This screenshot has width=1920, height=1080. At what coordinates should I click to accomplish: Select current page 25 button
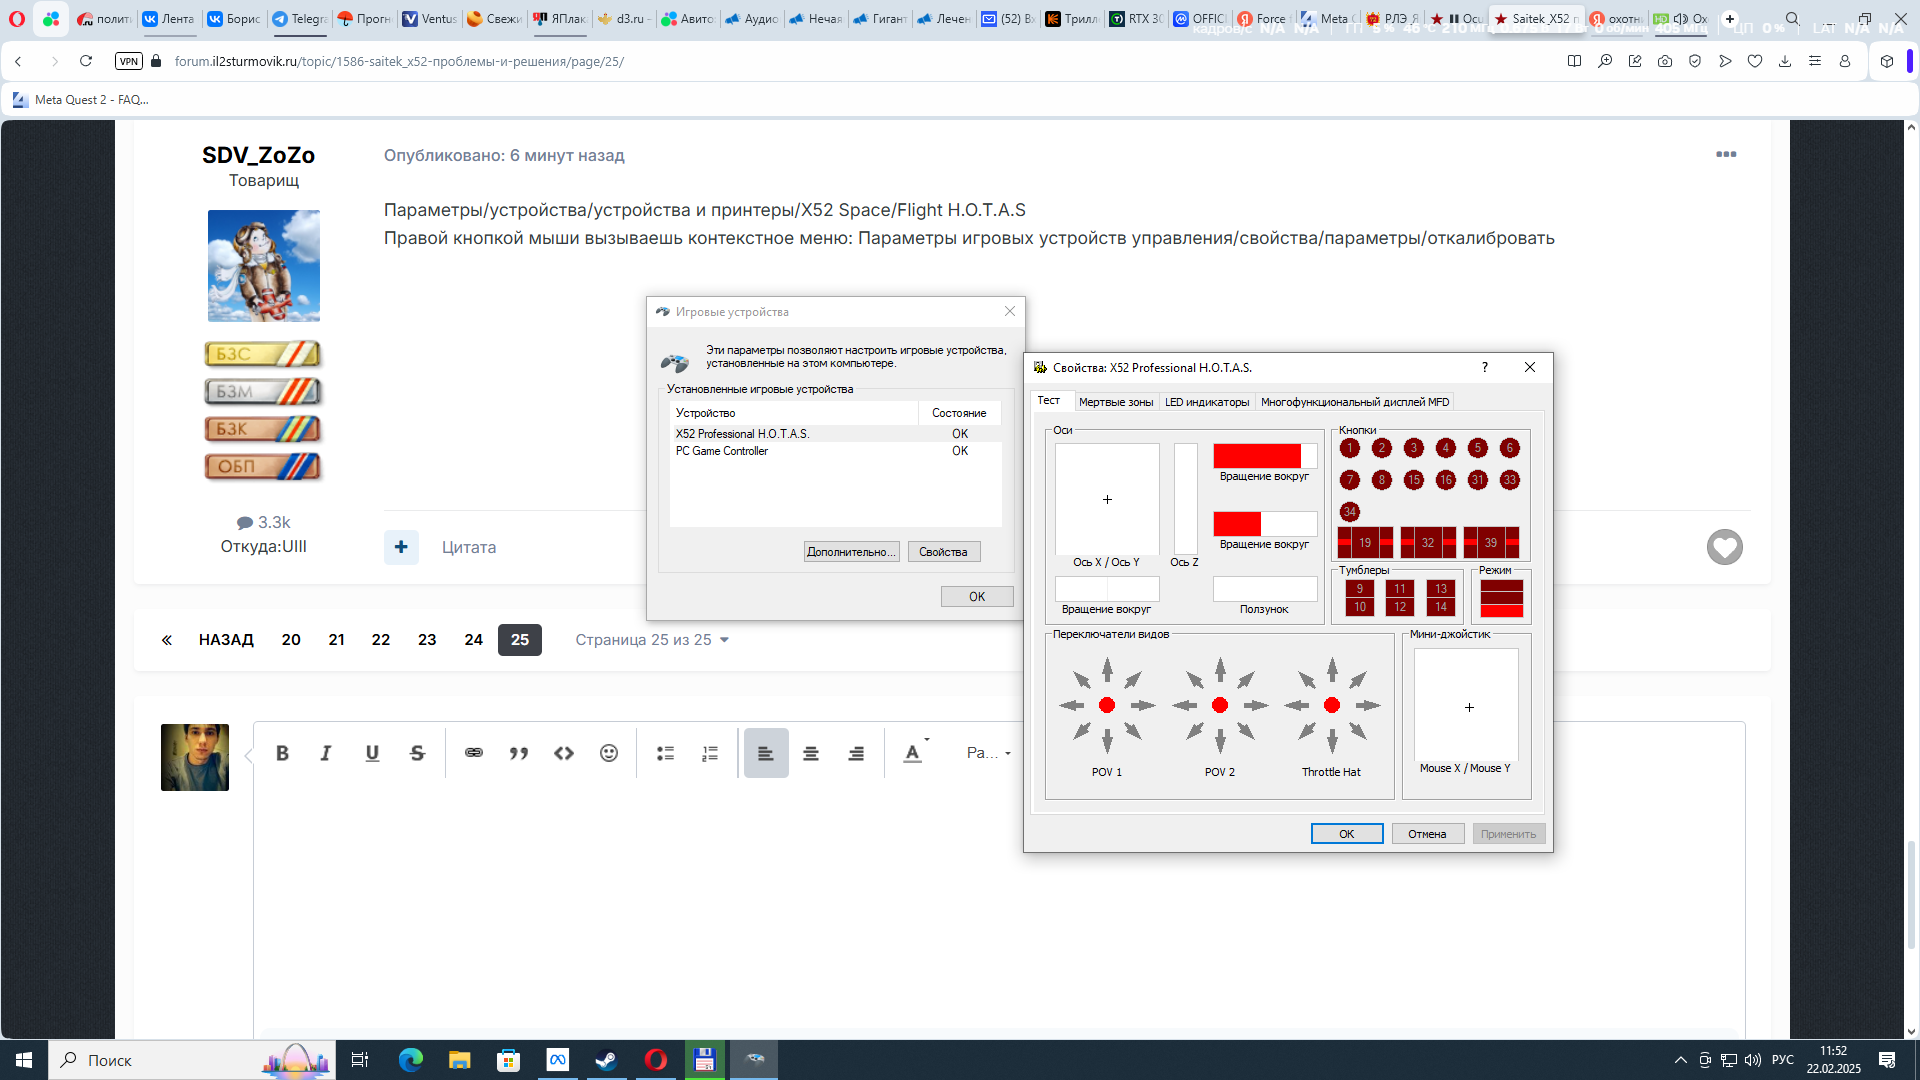520,640
